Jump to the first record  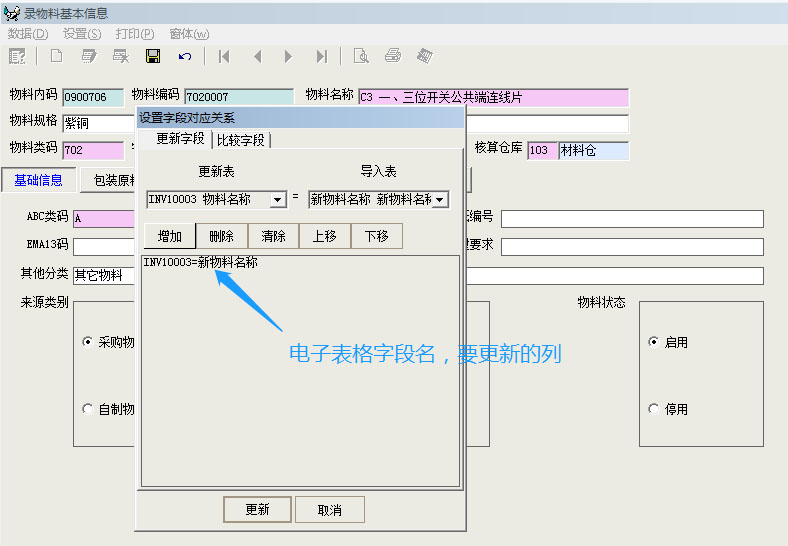point(224,56)
